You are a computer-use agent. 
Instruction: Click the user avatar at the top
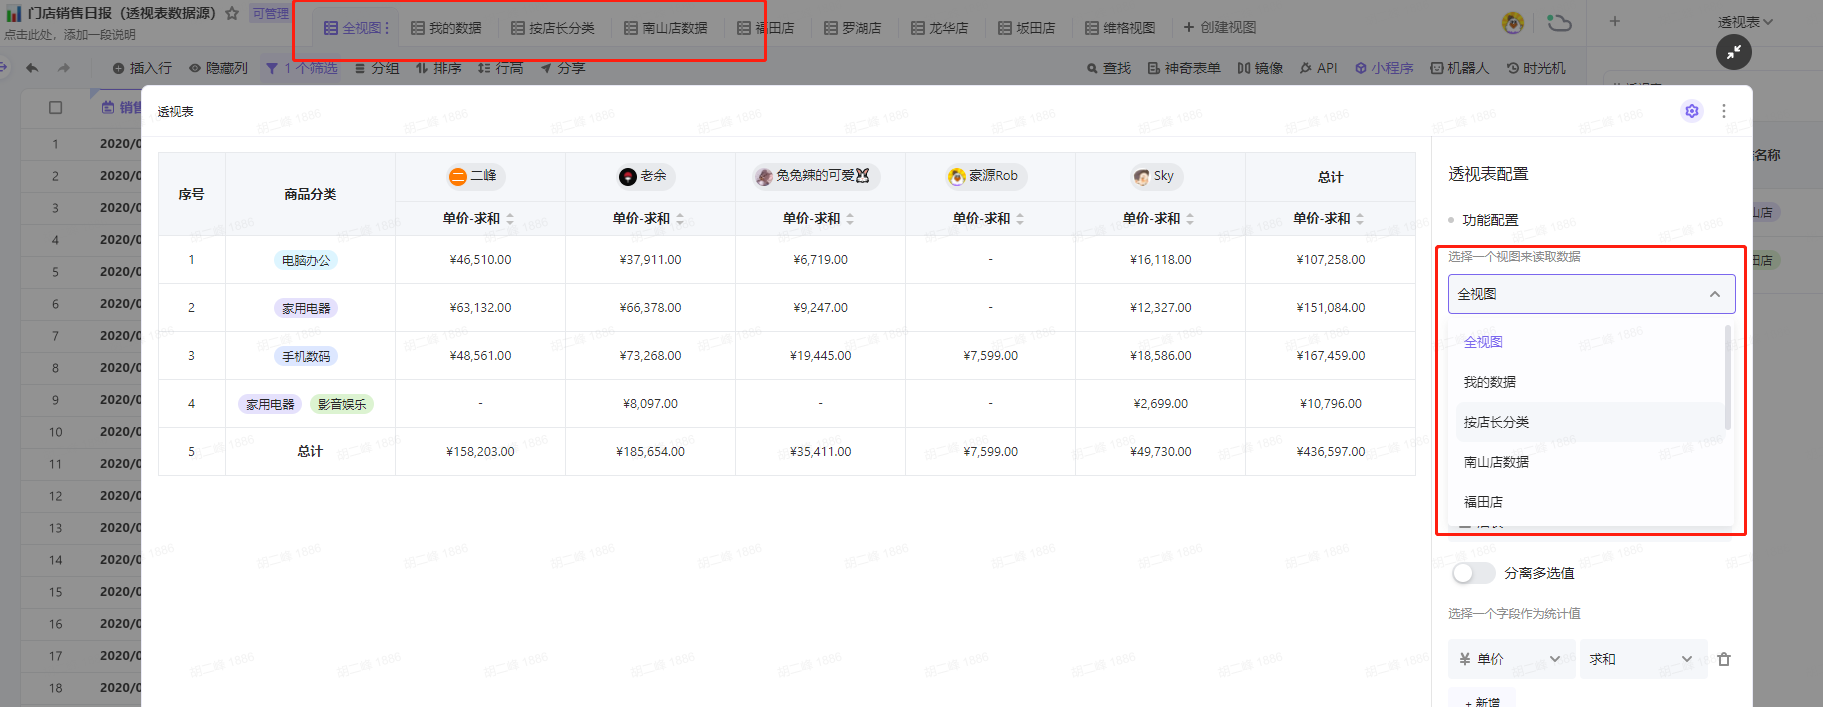1513,23
